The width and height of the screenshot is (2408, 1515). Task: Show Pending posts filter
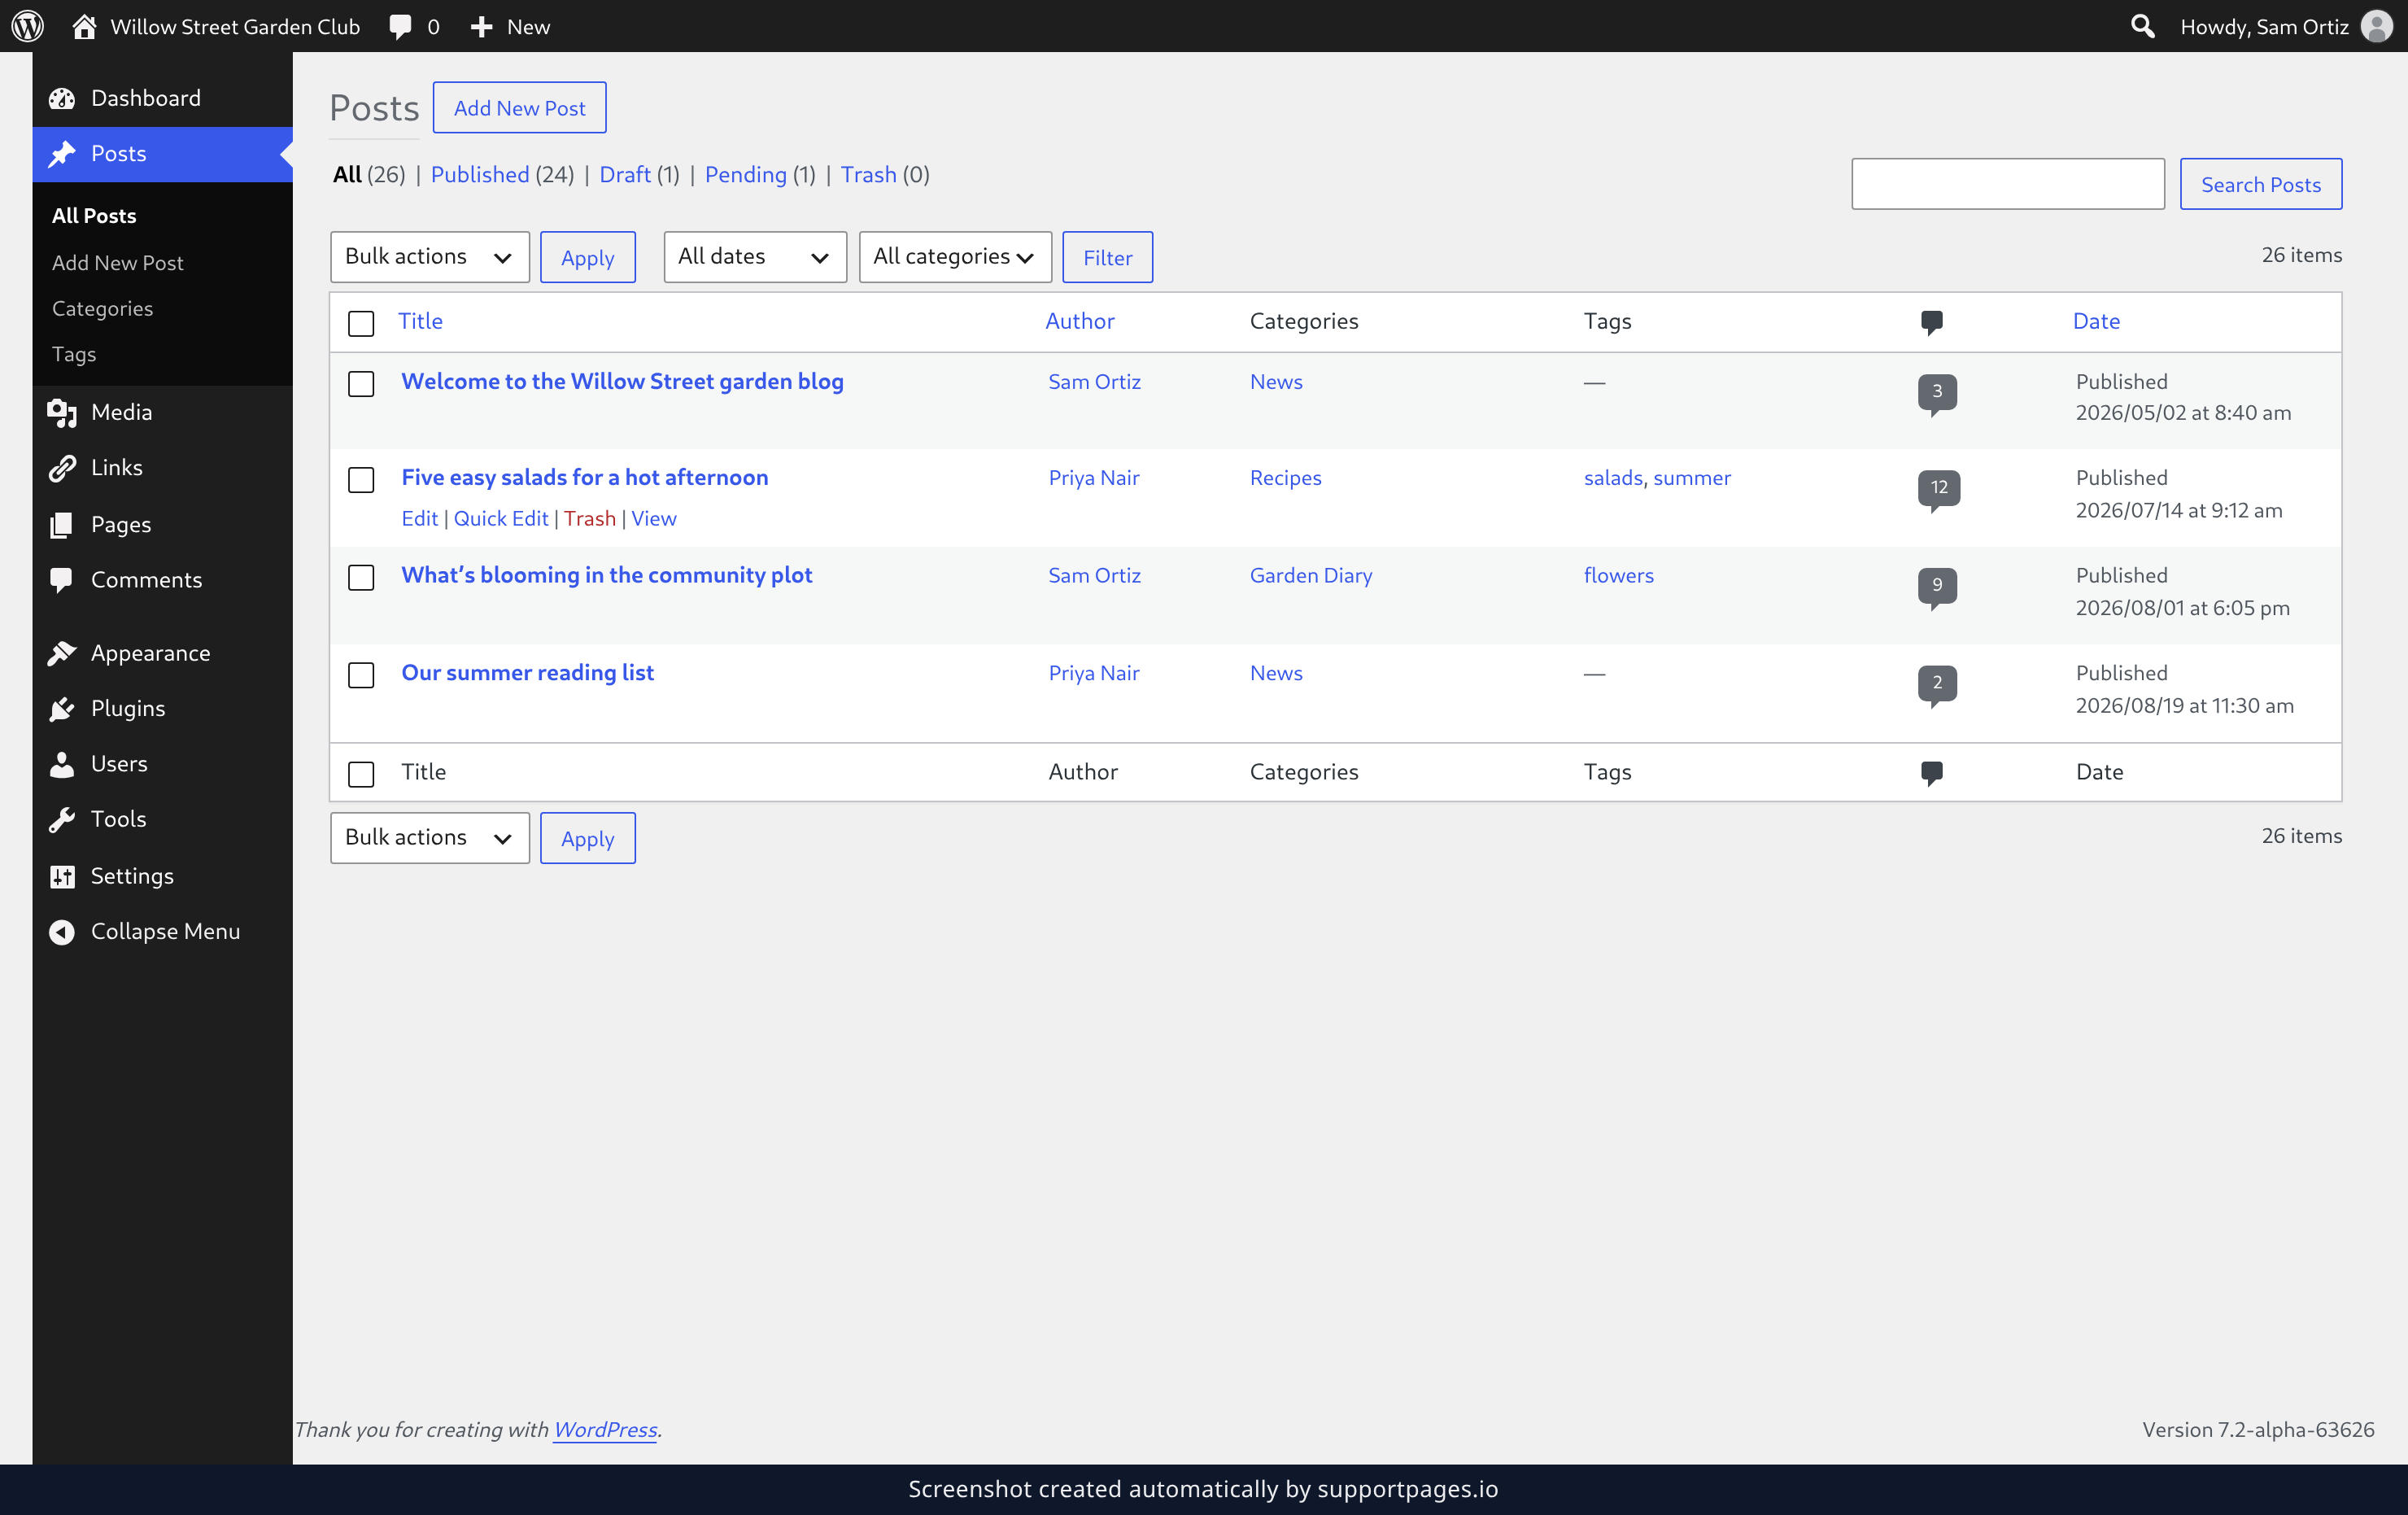click(746, 174)
